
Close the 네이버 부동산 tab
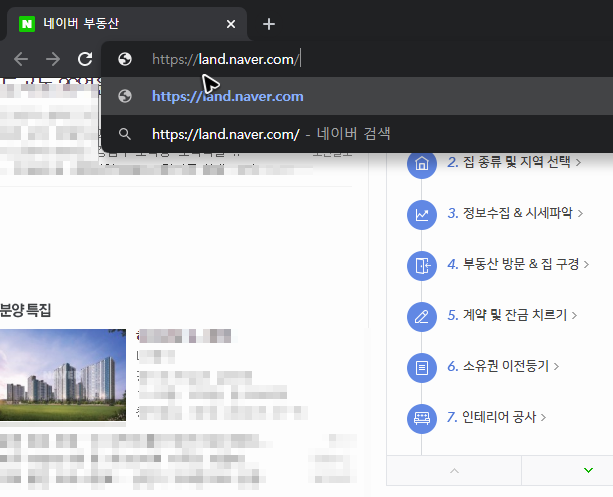231,24
